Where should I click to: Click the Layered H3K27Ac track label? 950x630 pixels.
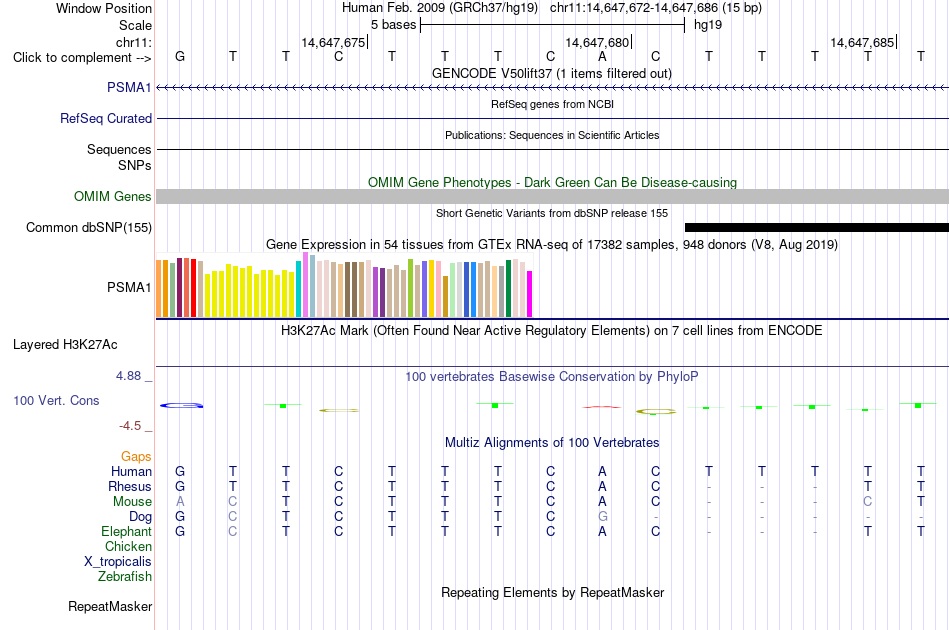tap(65, 345)
